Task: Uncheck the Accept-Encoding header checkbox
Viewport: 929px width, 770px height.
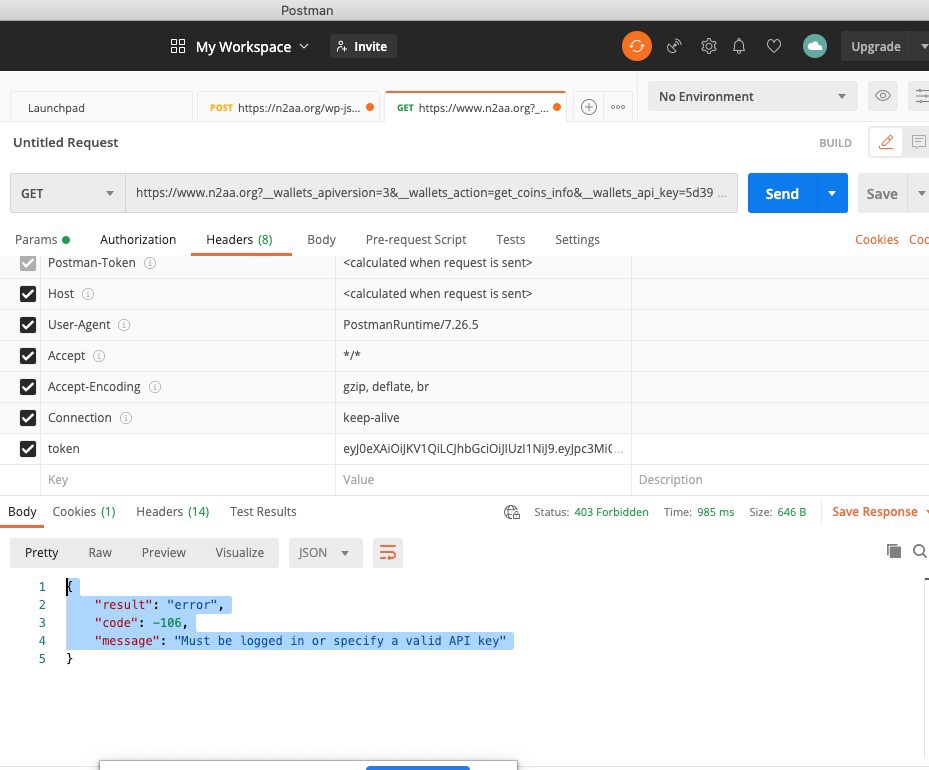Action: pyautogui.click(x=28, y=387)
